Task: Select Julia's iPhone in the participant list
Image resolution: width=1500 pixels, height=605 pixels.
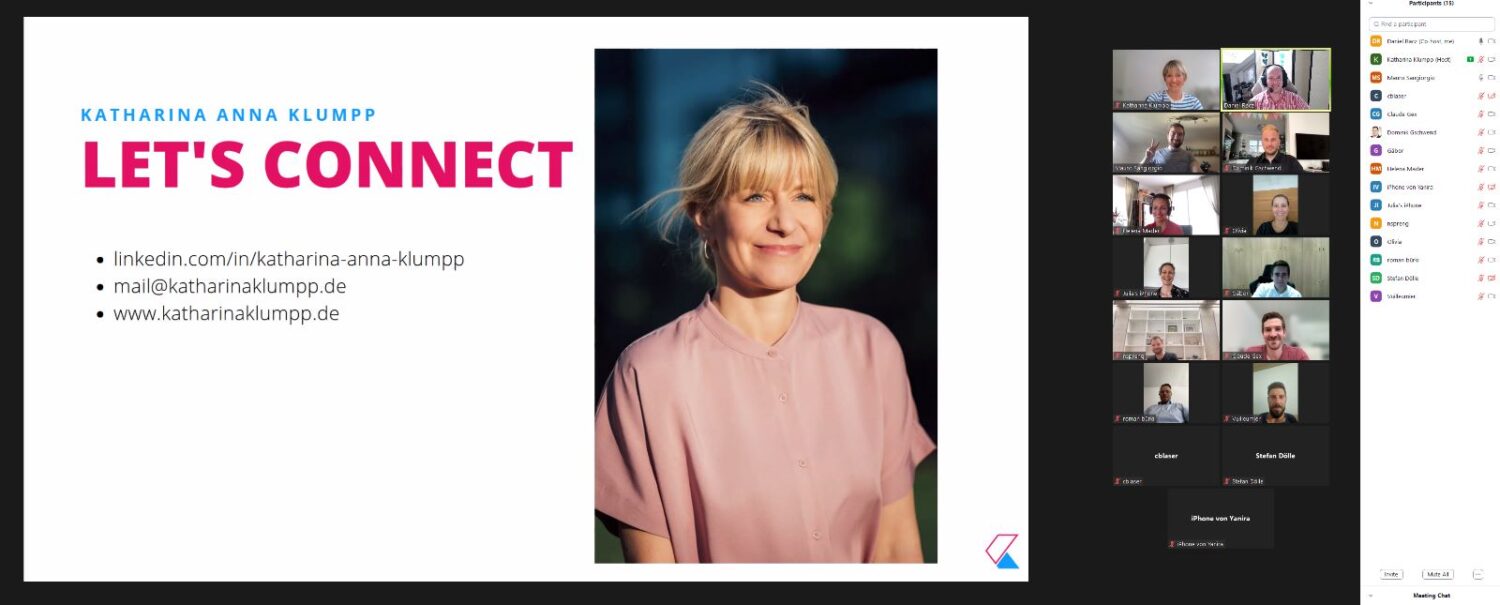Action: (x=1431, y=205)
